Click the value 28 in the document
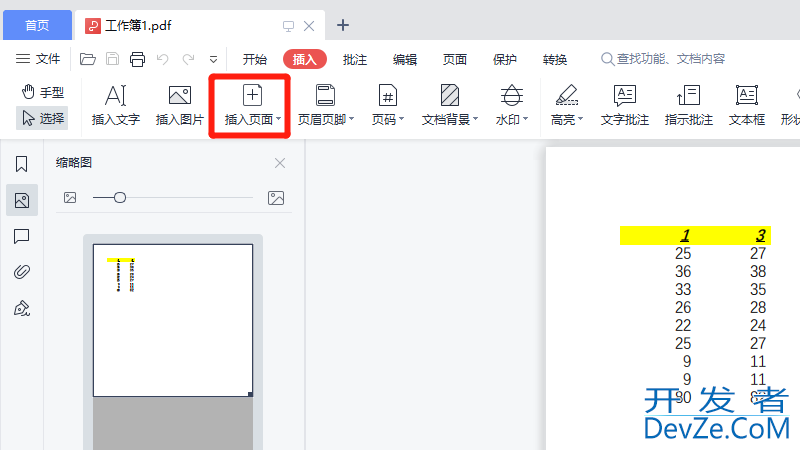The image size is (800, 450). coord(758,307)
